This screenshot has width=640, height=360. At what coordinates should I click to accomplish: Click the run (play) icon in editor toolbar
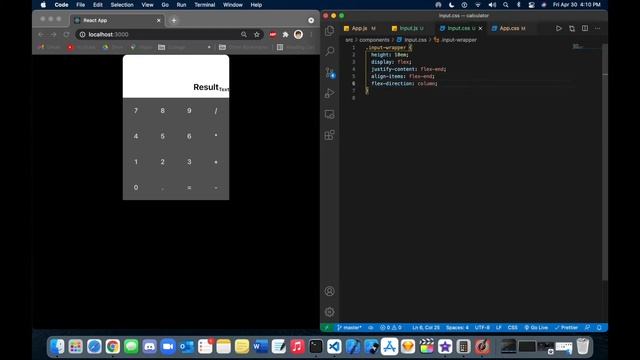click(x=558, y=28)
